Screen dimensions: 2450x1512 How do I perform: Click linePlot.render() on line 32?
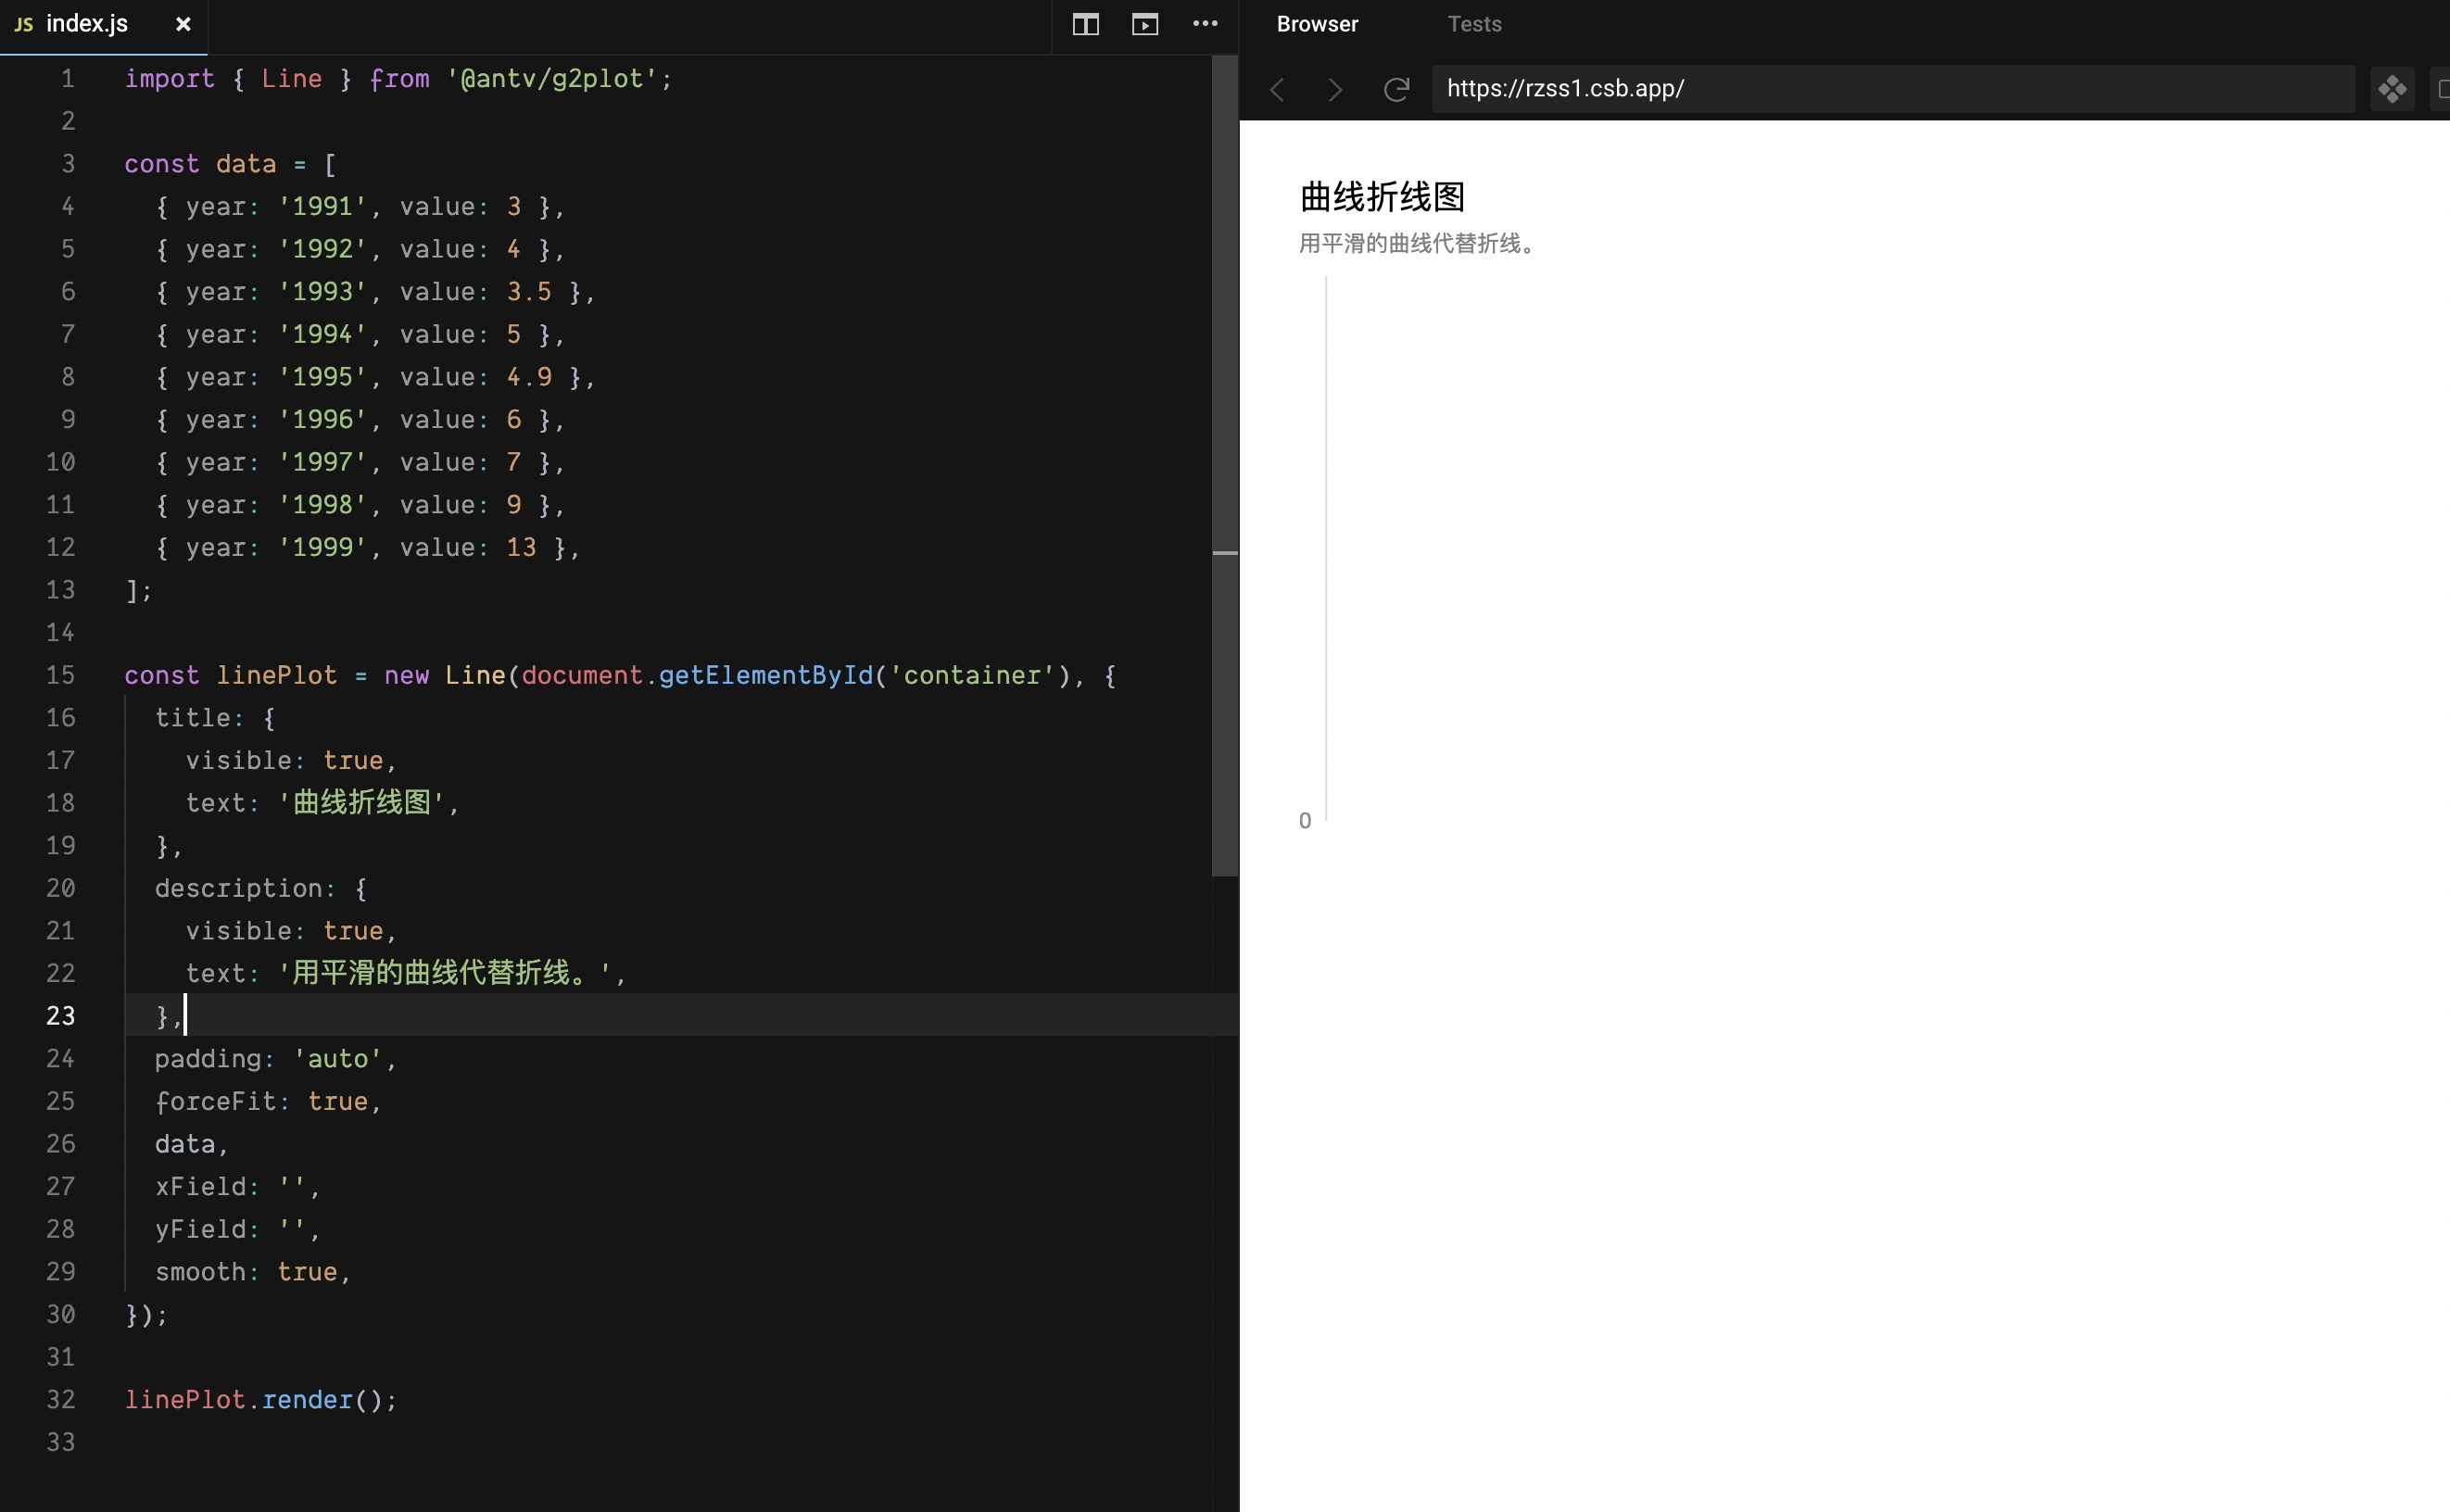coord(260,1399)
